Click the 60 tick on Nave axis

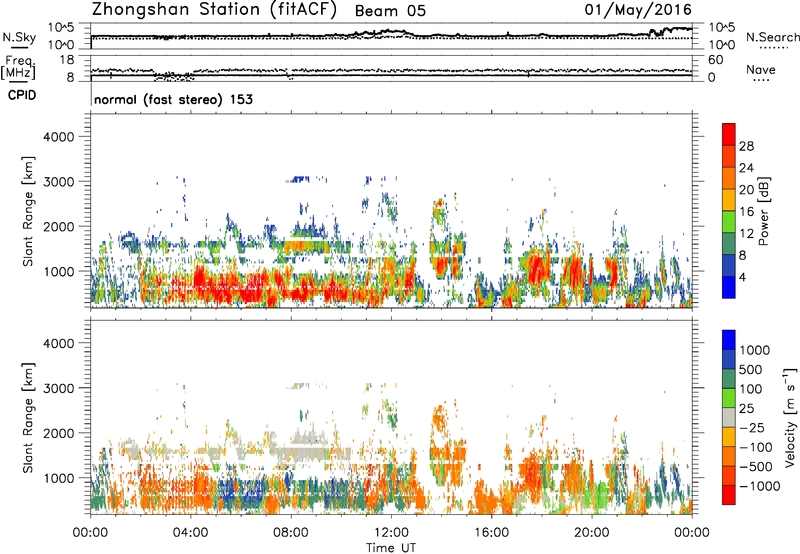pos(715,60)
